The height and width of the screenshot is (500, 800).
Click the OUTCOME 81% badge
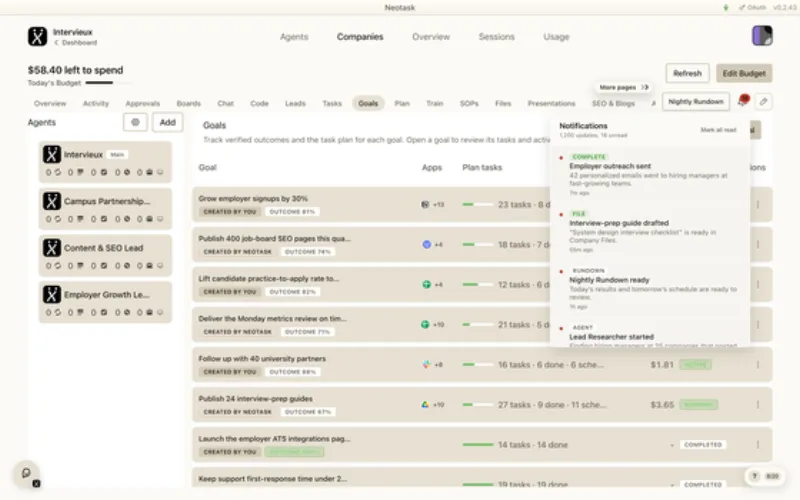tap(292, 212)
